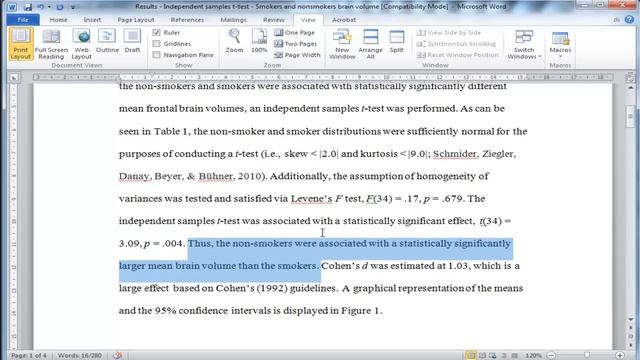Click Page 1 of 4 status indicator
Viewport: 640px width, 360px height.
29,356
